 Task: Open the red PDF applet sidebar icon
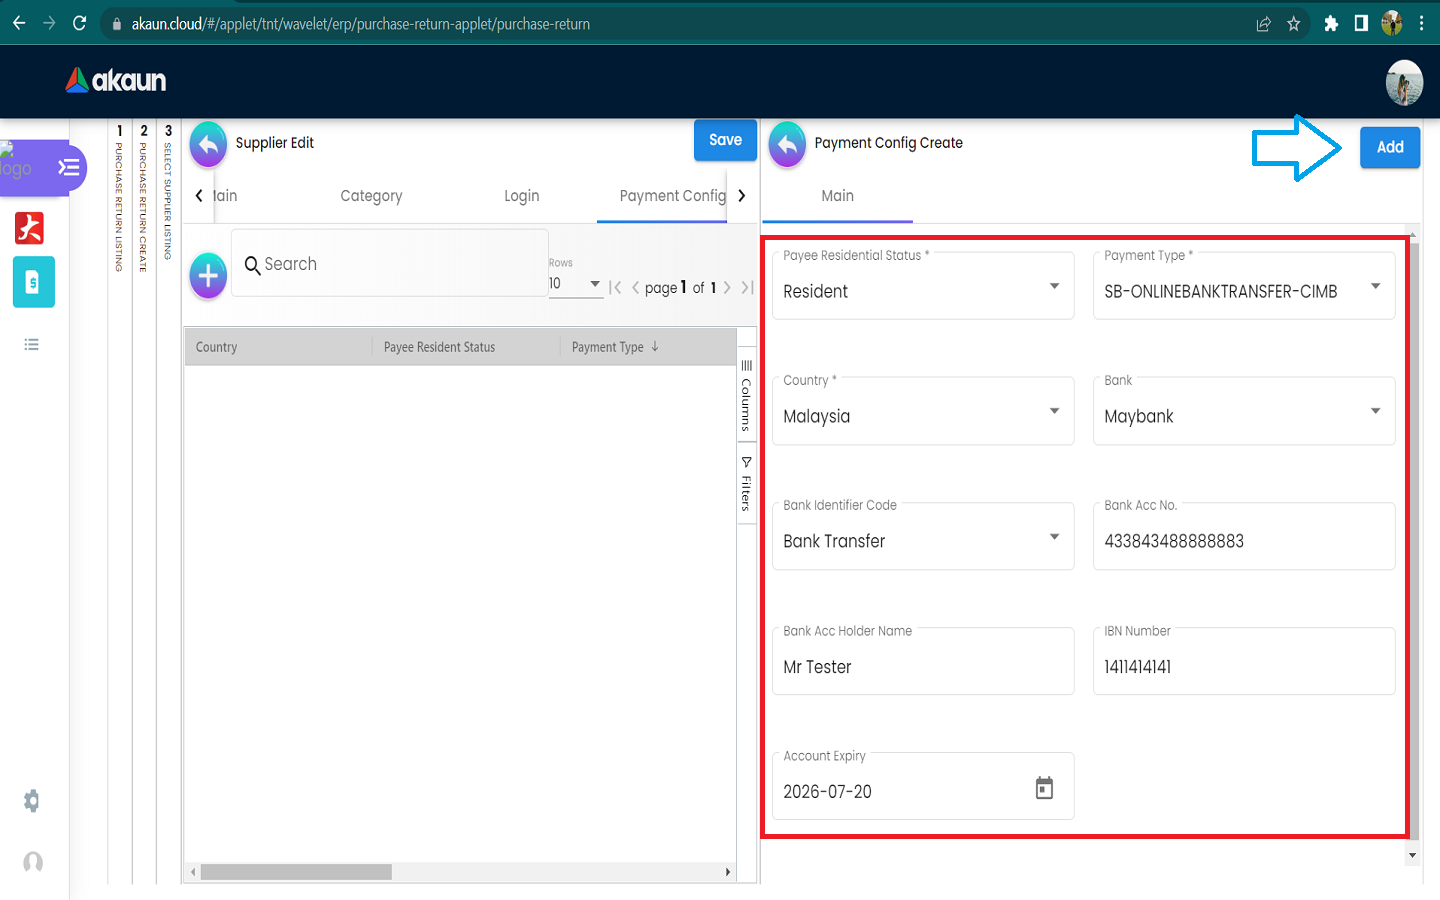click(x=30, y=228)
